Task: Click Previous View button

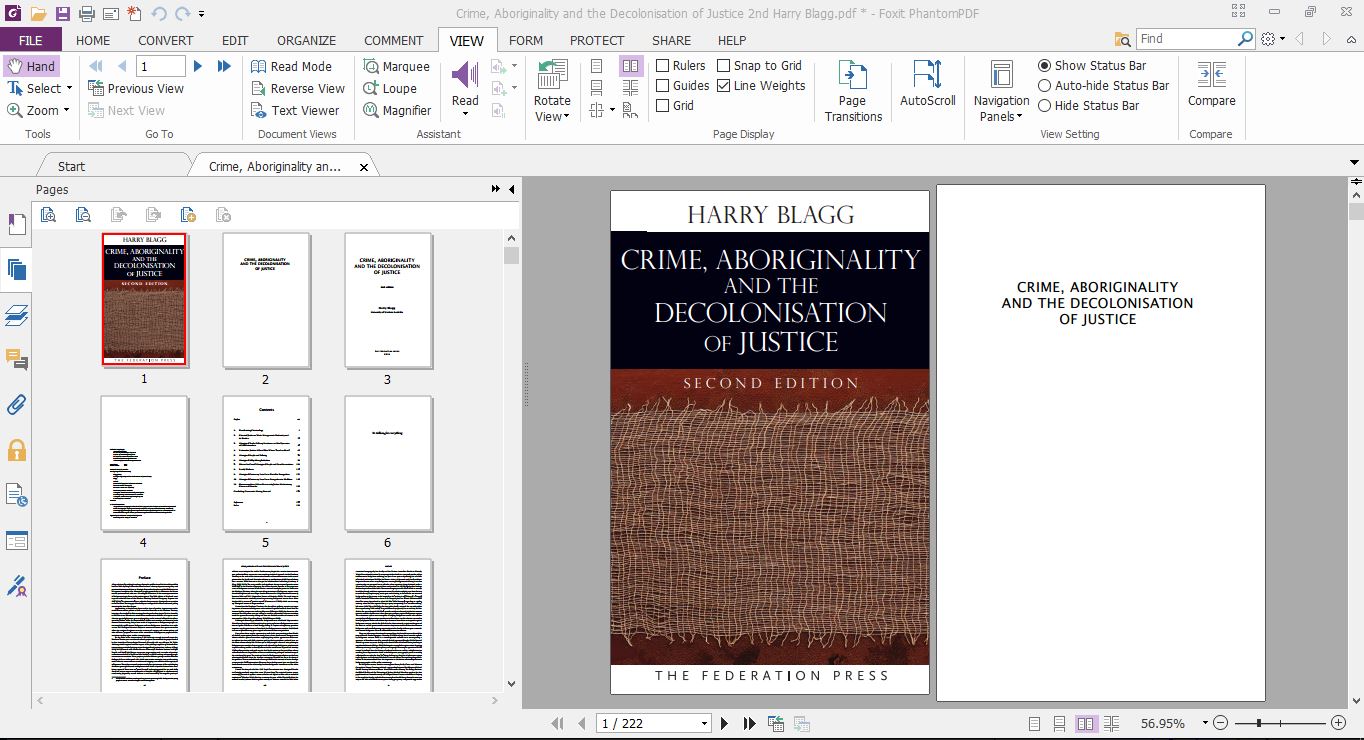Action: [136, 88]
